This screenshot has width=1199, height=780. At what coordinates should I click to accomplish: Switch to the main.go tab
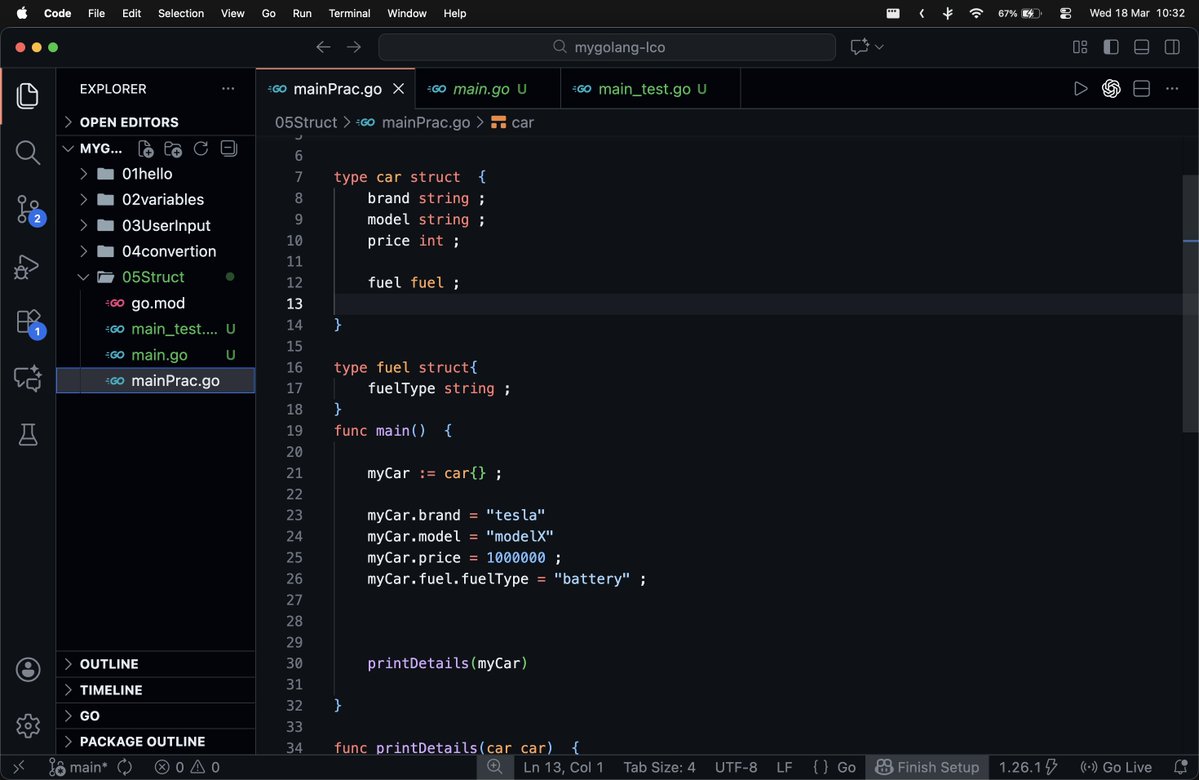tap(488, 89)
